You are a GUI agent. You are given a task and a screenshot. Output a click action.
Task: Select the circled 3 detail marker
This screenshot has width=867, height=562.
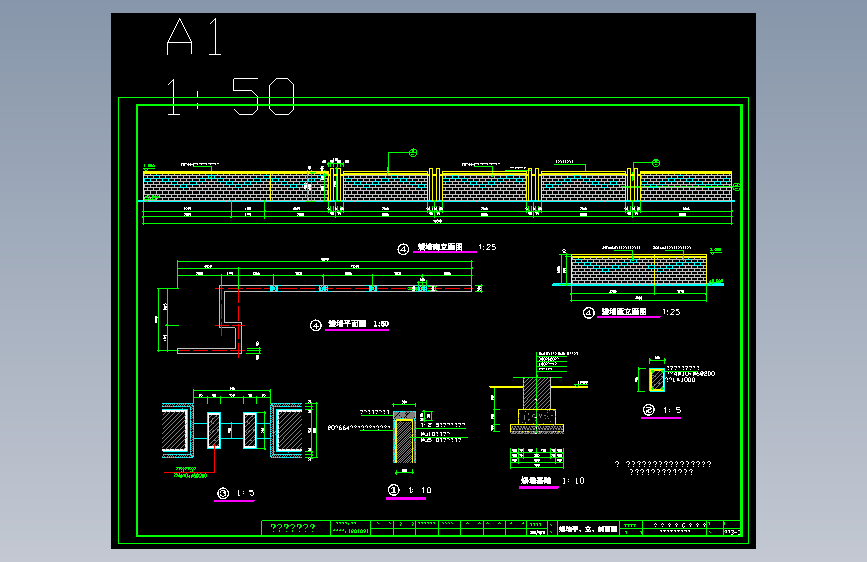click(223, 493)
